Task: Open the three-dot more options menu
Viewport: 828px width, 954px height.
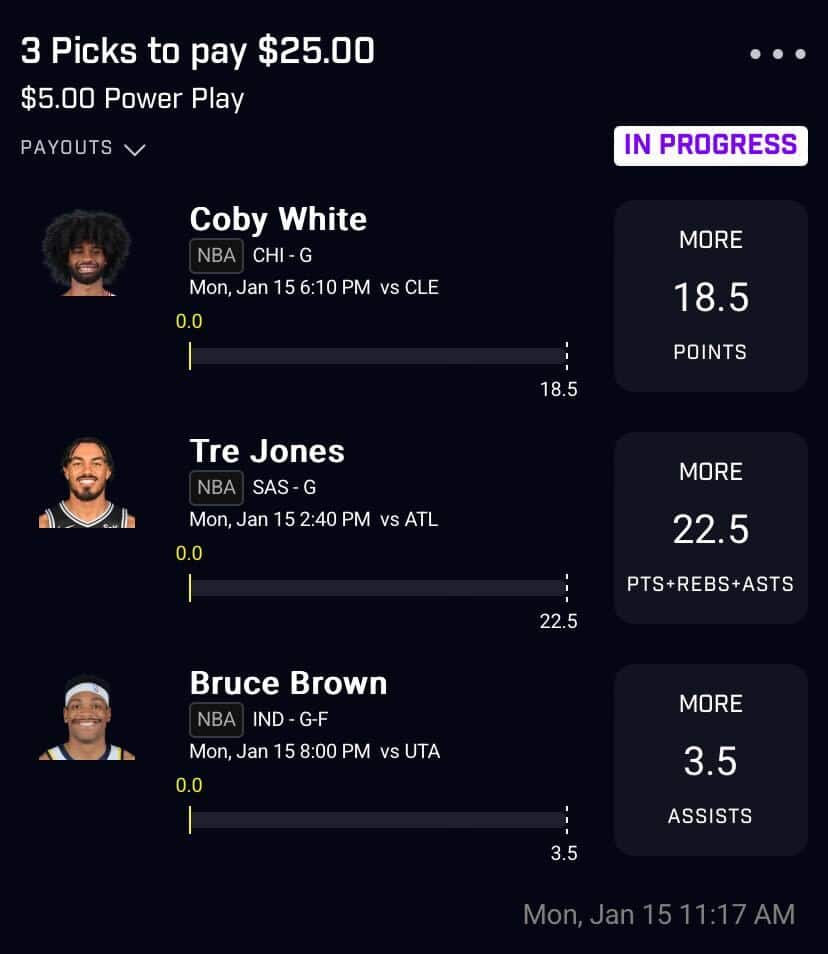Action: coord(778,54)
